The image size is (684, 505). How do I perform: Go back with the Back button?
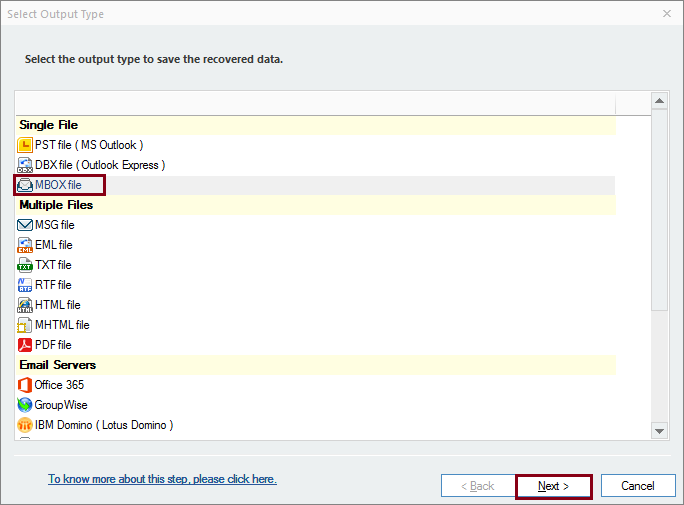[478, 486]
